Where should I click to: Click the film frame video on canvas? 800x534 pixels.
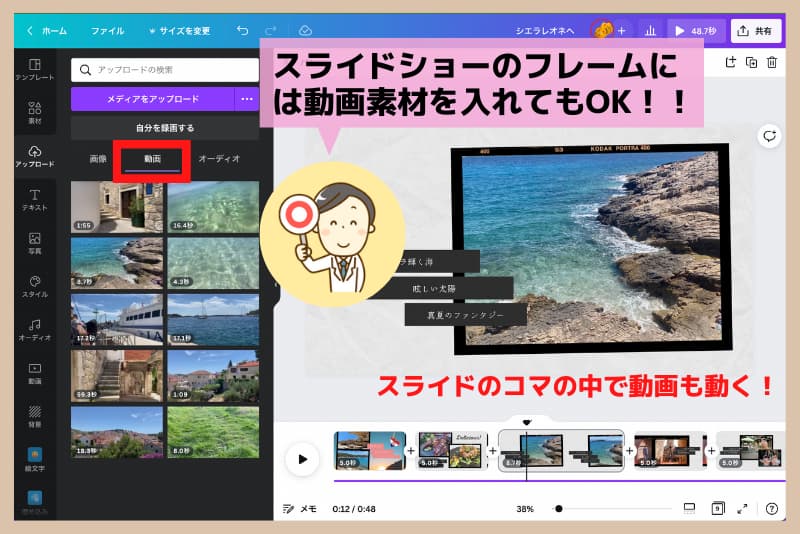pyautogui.click(x=592, y=247)
